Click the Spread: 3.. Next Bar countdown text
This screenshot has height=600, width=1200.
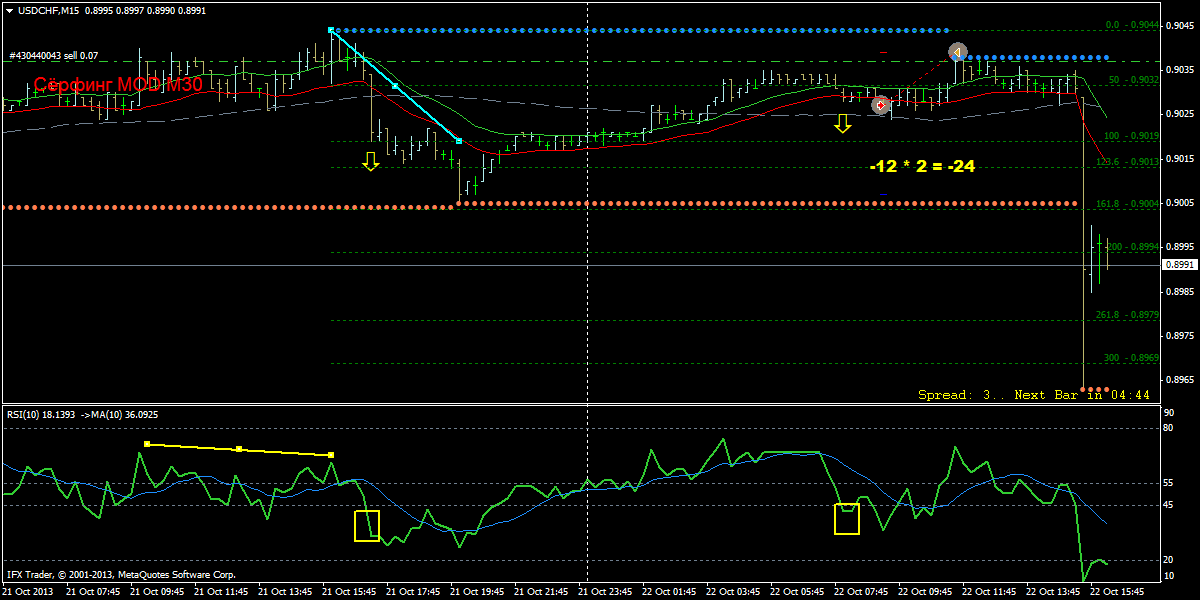coord(1034,395)
